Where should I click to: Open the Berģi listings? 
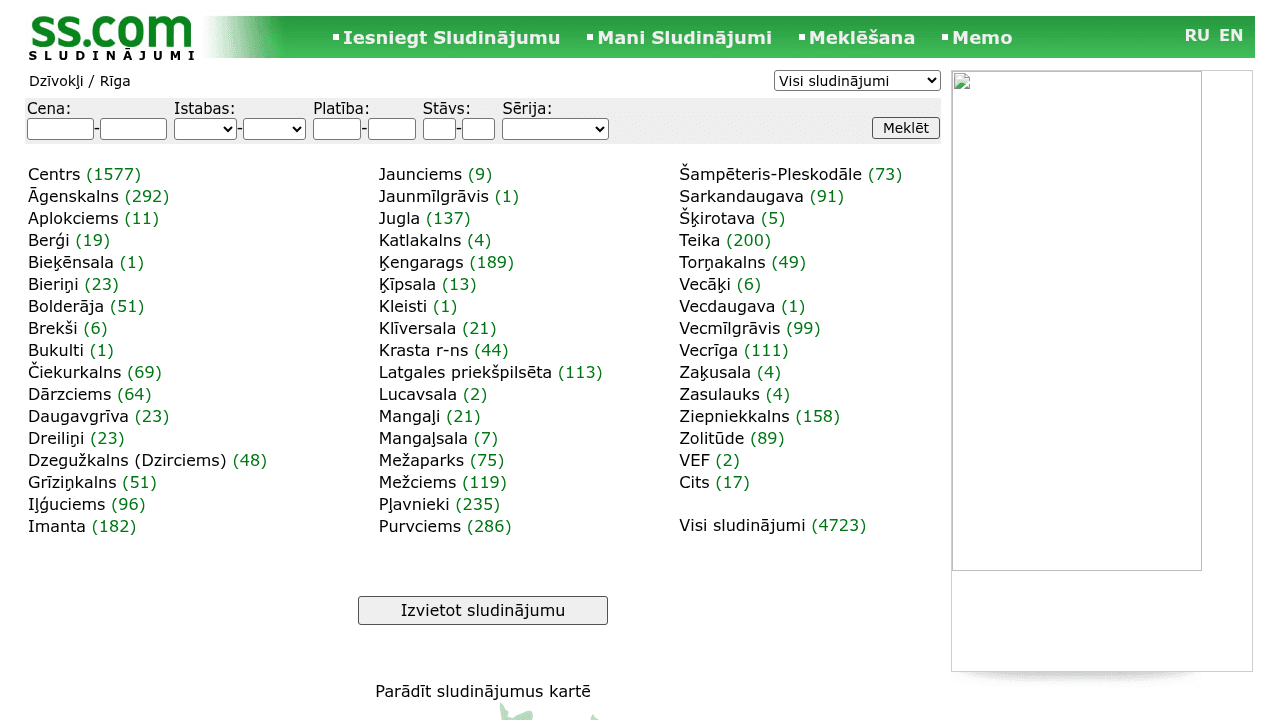pos(49,240)
